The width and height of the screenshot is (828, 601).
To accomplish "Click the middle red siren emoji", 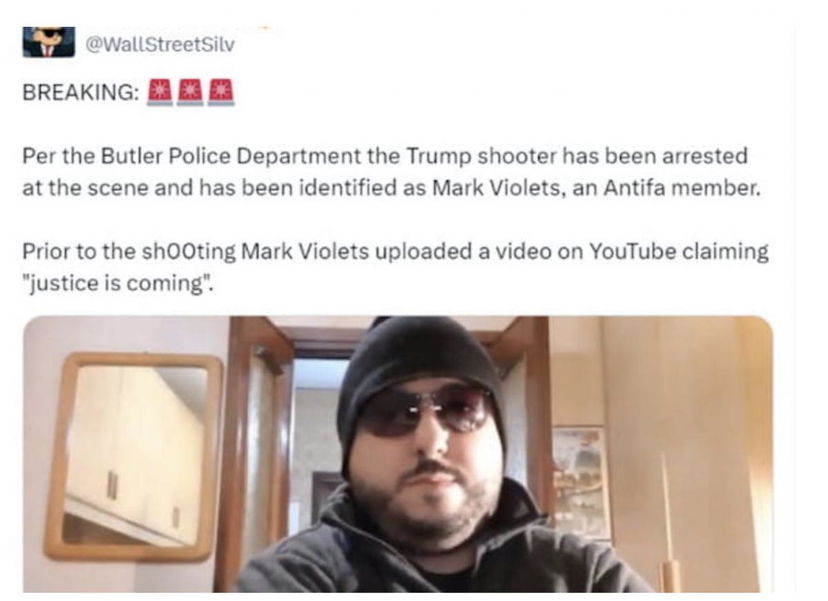I will [190, 92].
